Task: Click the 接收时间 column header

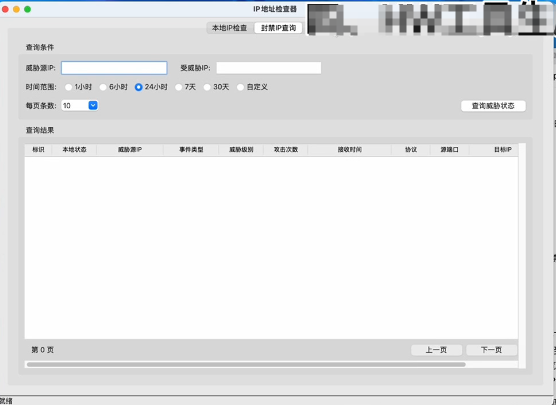Action: 350,150
